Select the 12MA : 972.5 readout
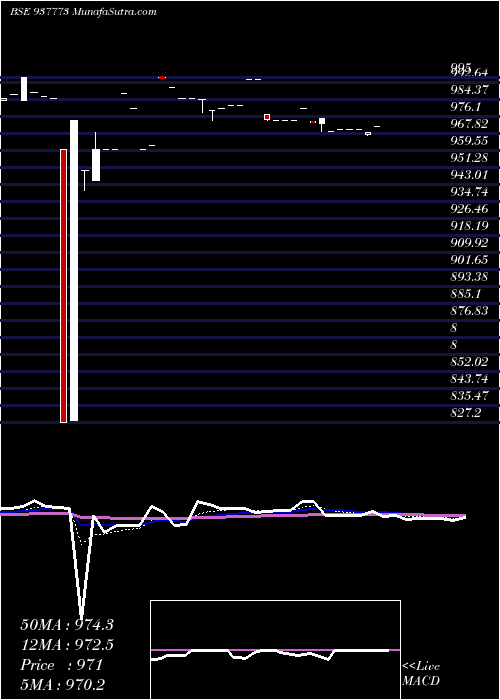This screenshot has height=700, width=500. coord(67,645)
